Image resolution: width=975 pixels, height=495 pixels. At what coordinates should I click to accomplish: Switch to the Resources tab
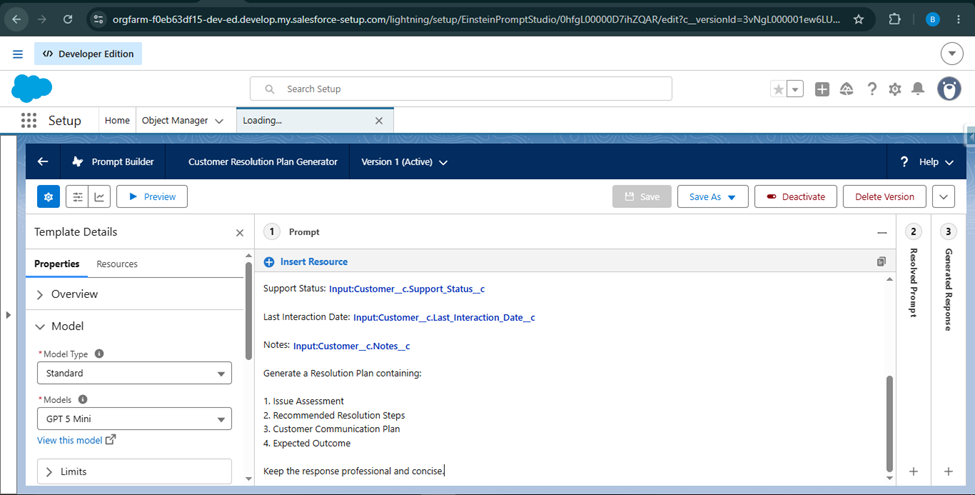(x=117, y=264)
